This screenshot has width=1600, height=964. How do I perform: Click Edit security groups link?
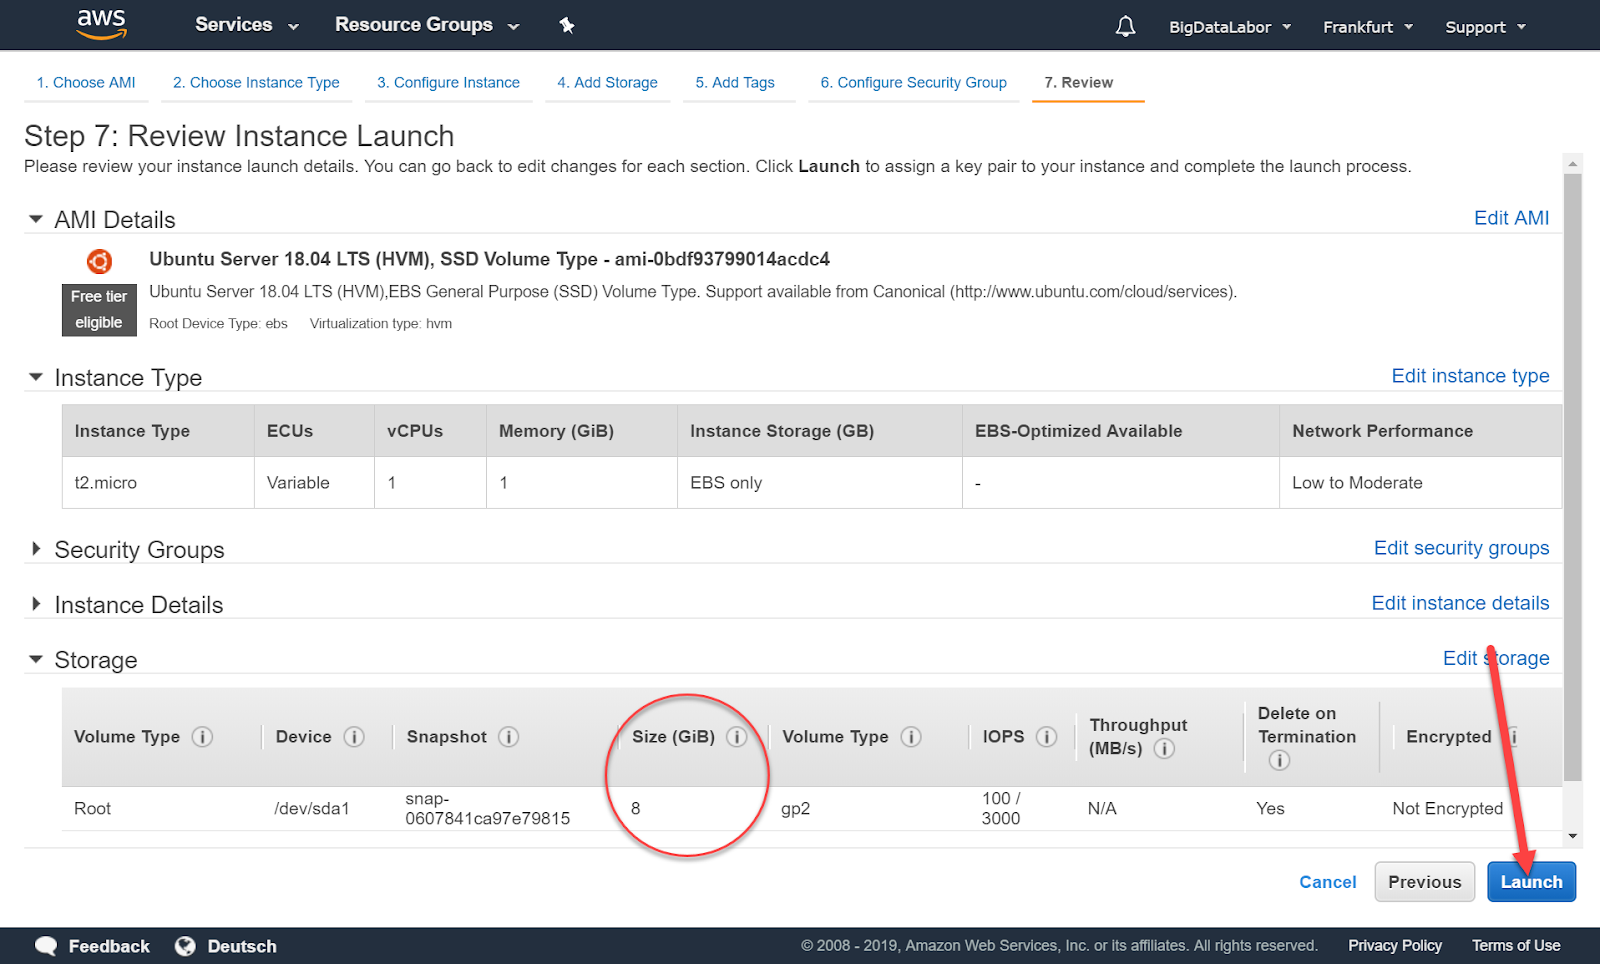(1461, 548)
